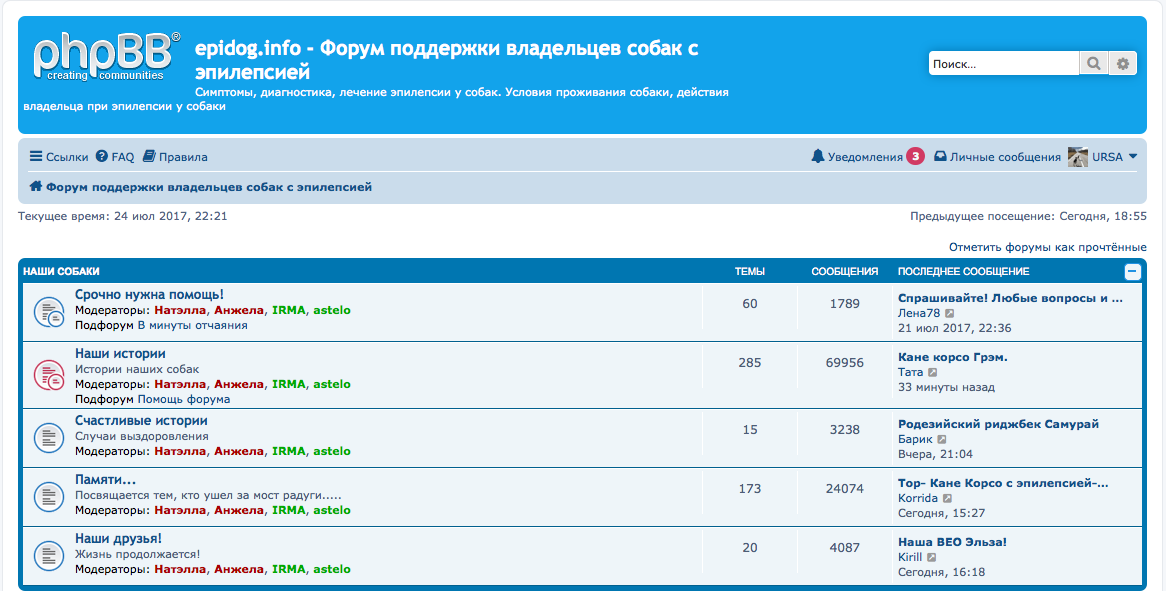Jump to latest post icon beside Kirill
1166x591 pixels.
click(x=931, y=557)
